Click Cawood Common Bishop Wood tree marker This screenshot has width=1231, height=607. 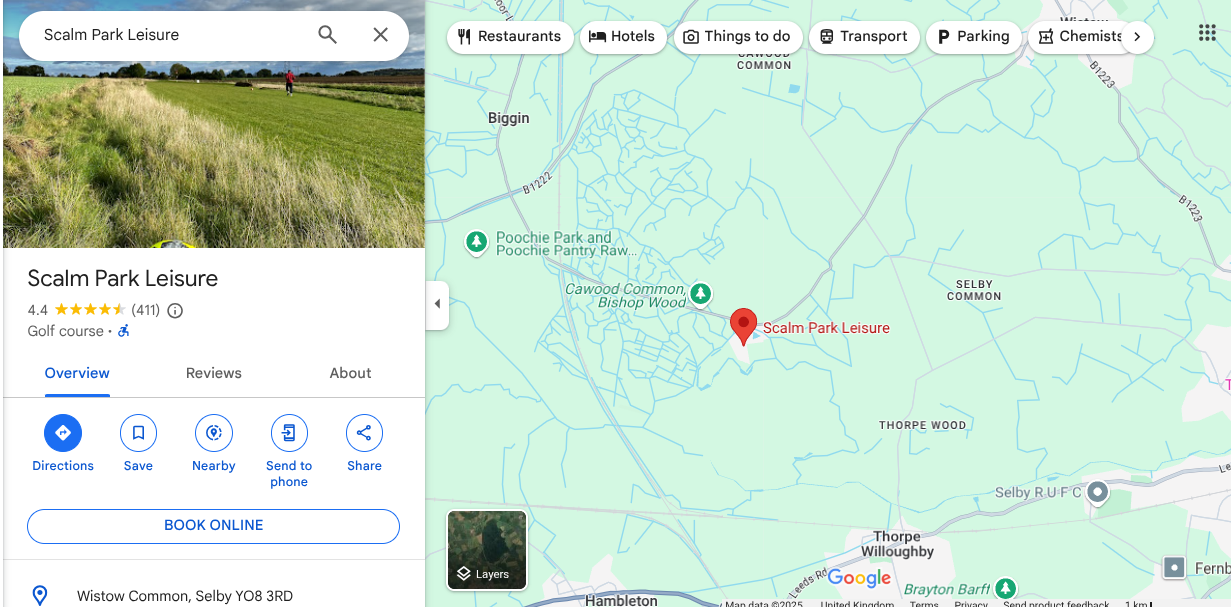[x=701, y=293]
